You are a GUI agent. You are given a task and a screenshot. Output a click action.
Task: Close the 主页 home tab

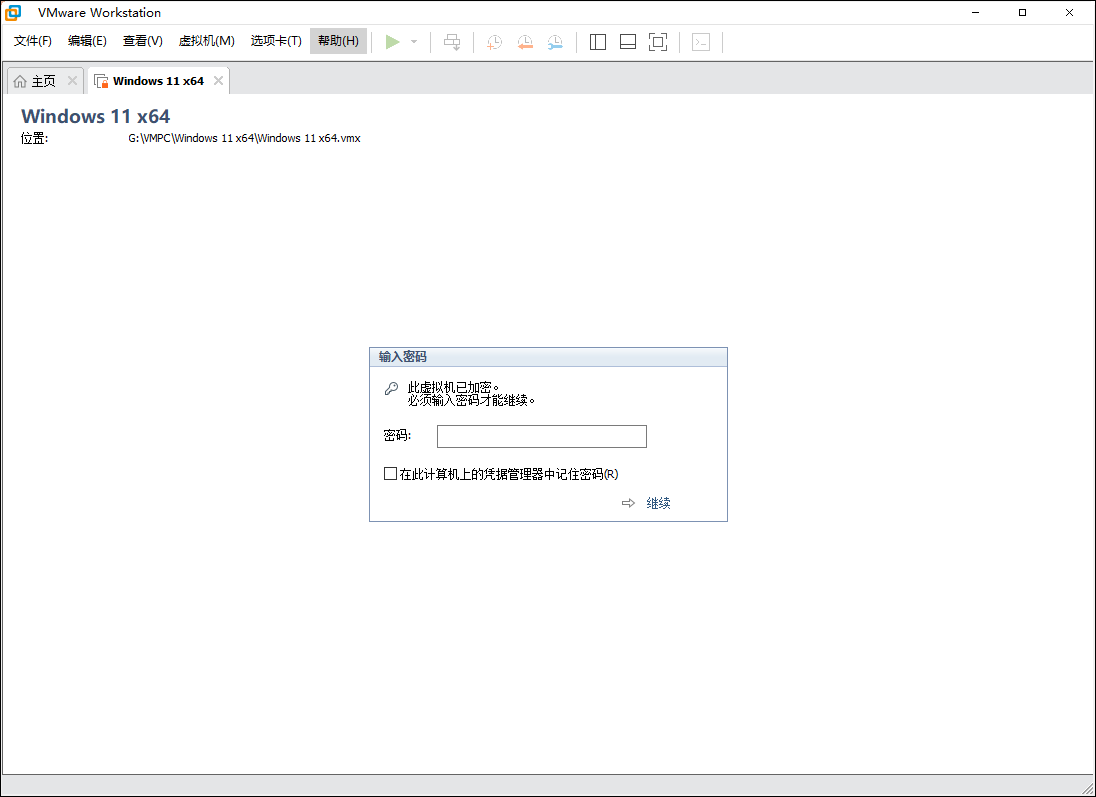tap(72, 81)
